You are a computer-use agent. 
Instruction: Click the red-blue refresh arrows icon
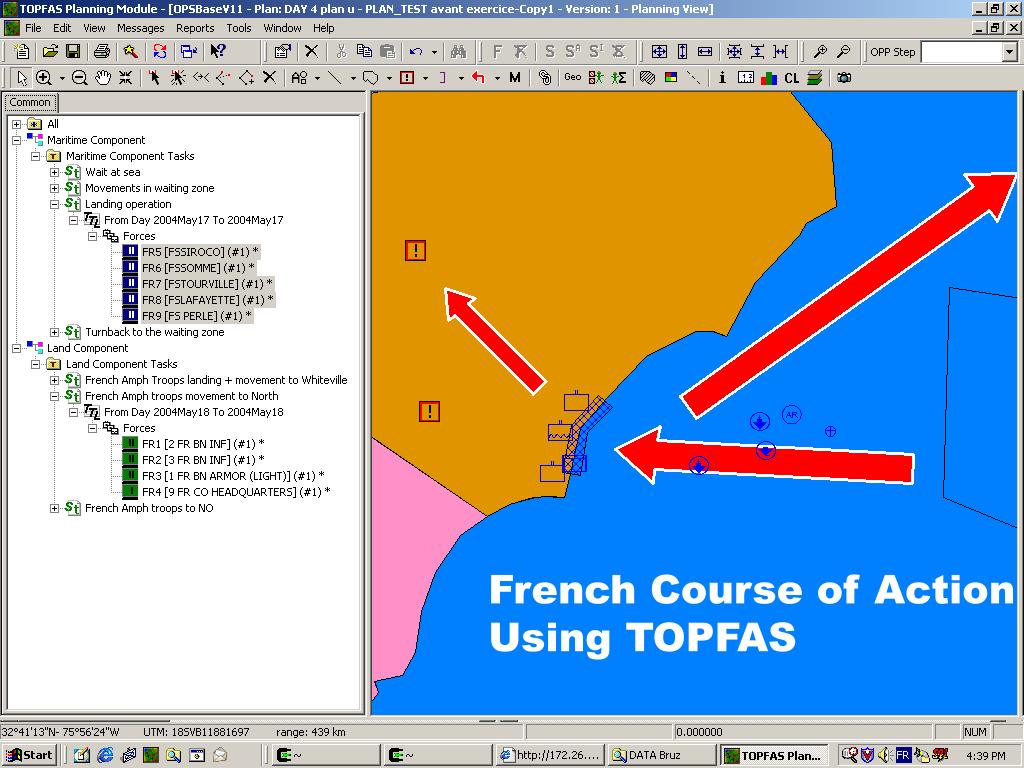160,52
